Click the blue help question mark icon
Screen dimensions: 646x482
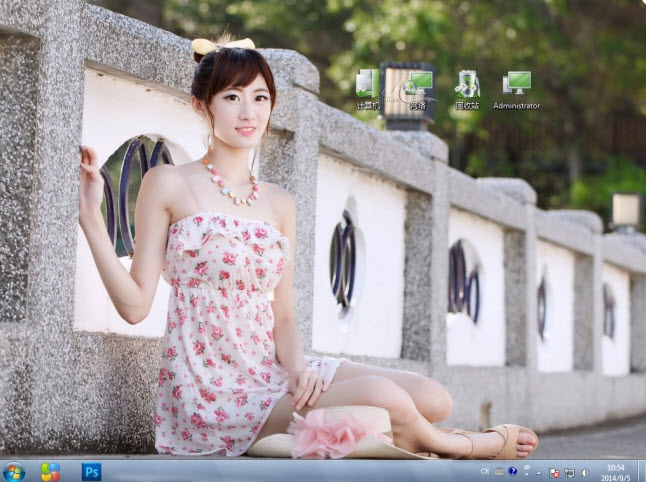[x=513, y=471]
